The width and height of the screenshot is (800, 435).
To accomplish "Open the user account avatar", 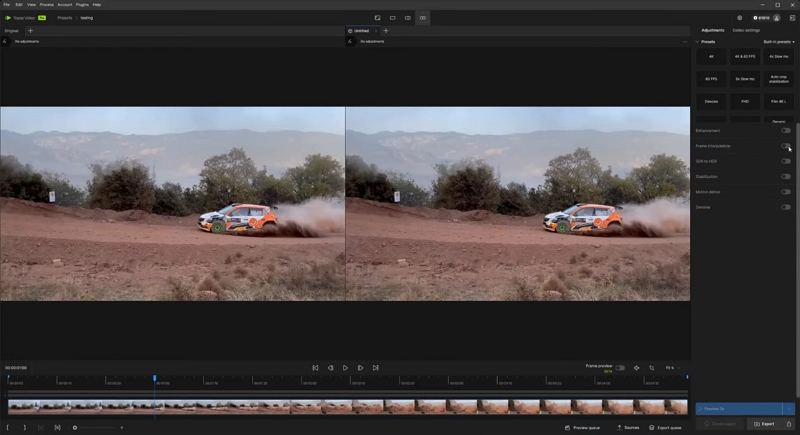I will click(777, 18).
